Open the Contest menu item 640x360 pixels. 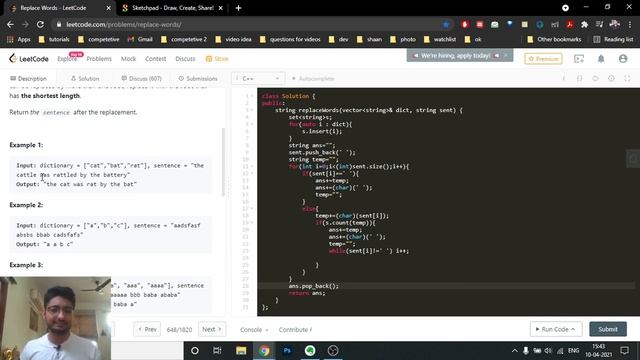pyautogui.click(x=156, y=59)
